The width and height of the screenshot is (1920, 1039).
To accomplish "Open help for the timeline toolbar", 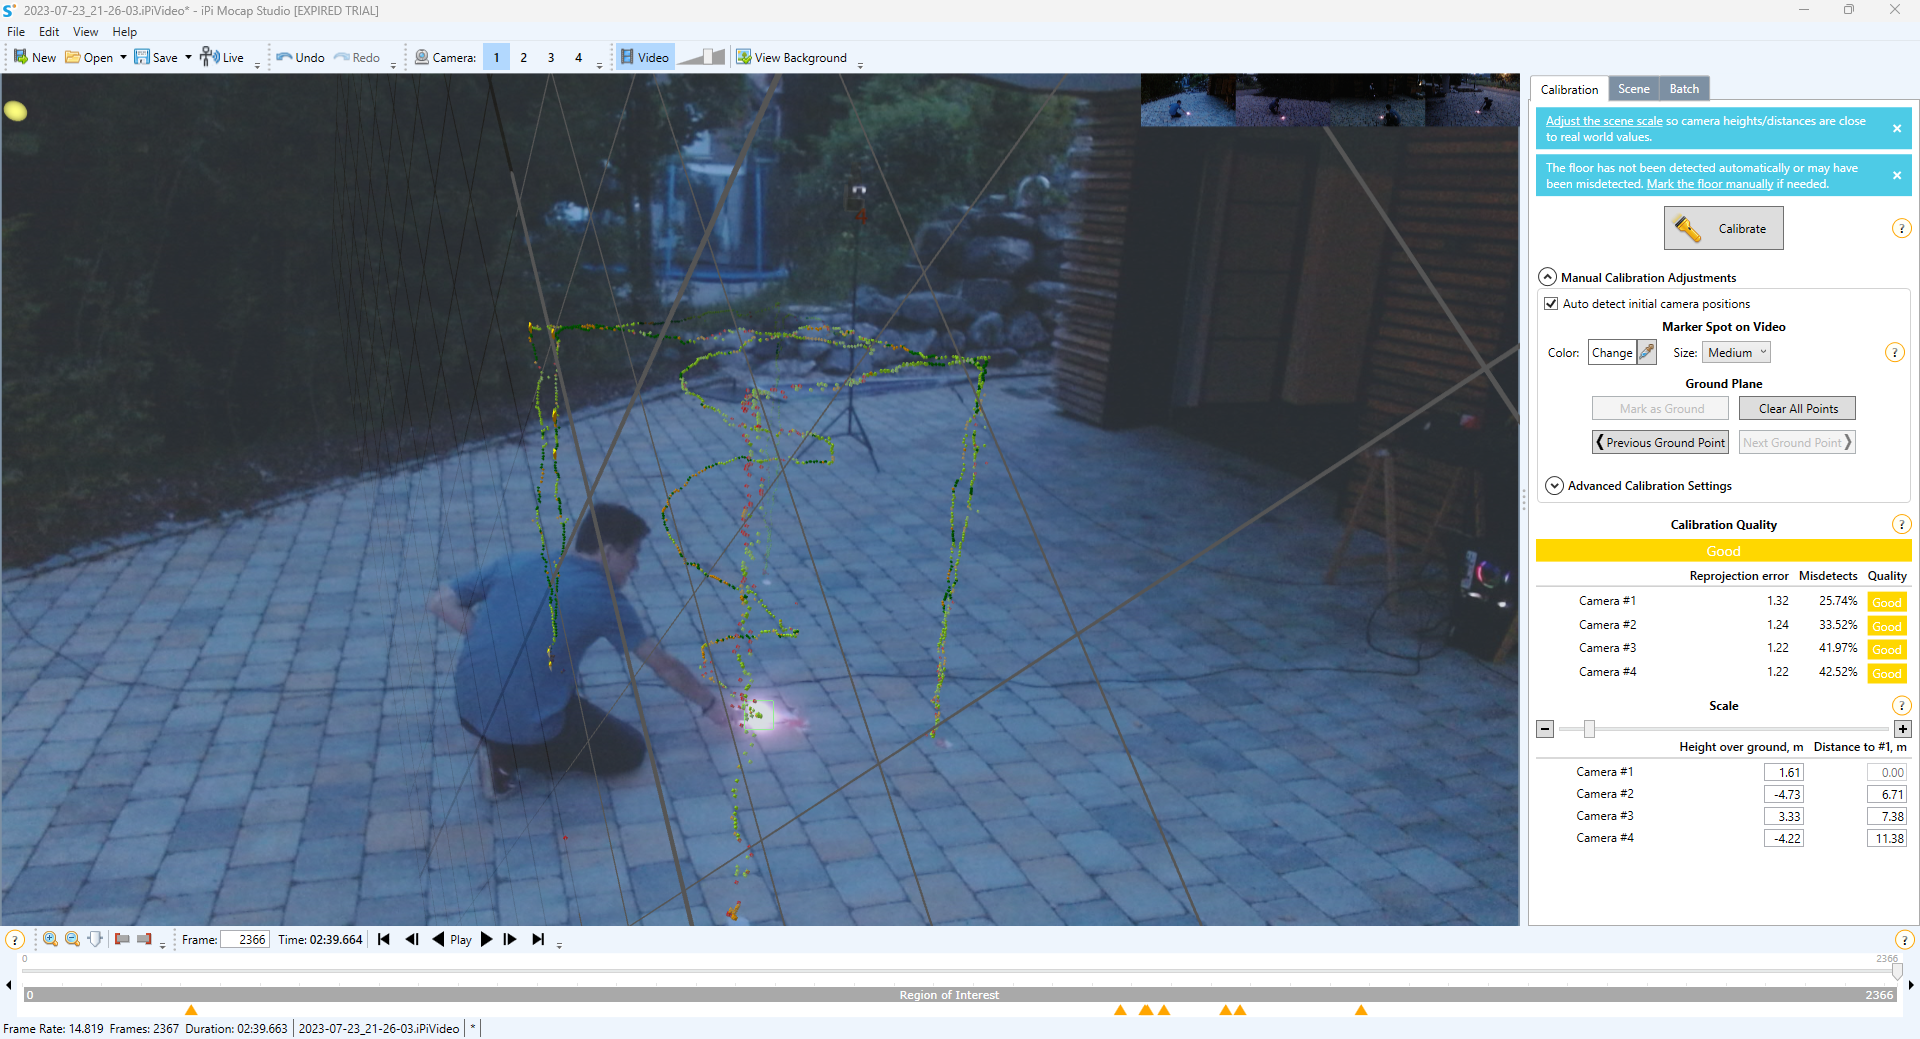I will tap(15, 940).
